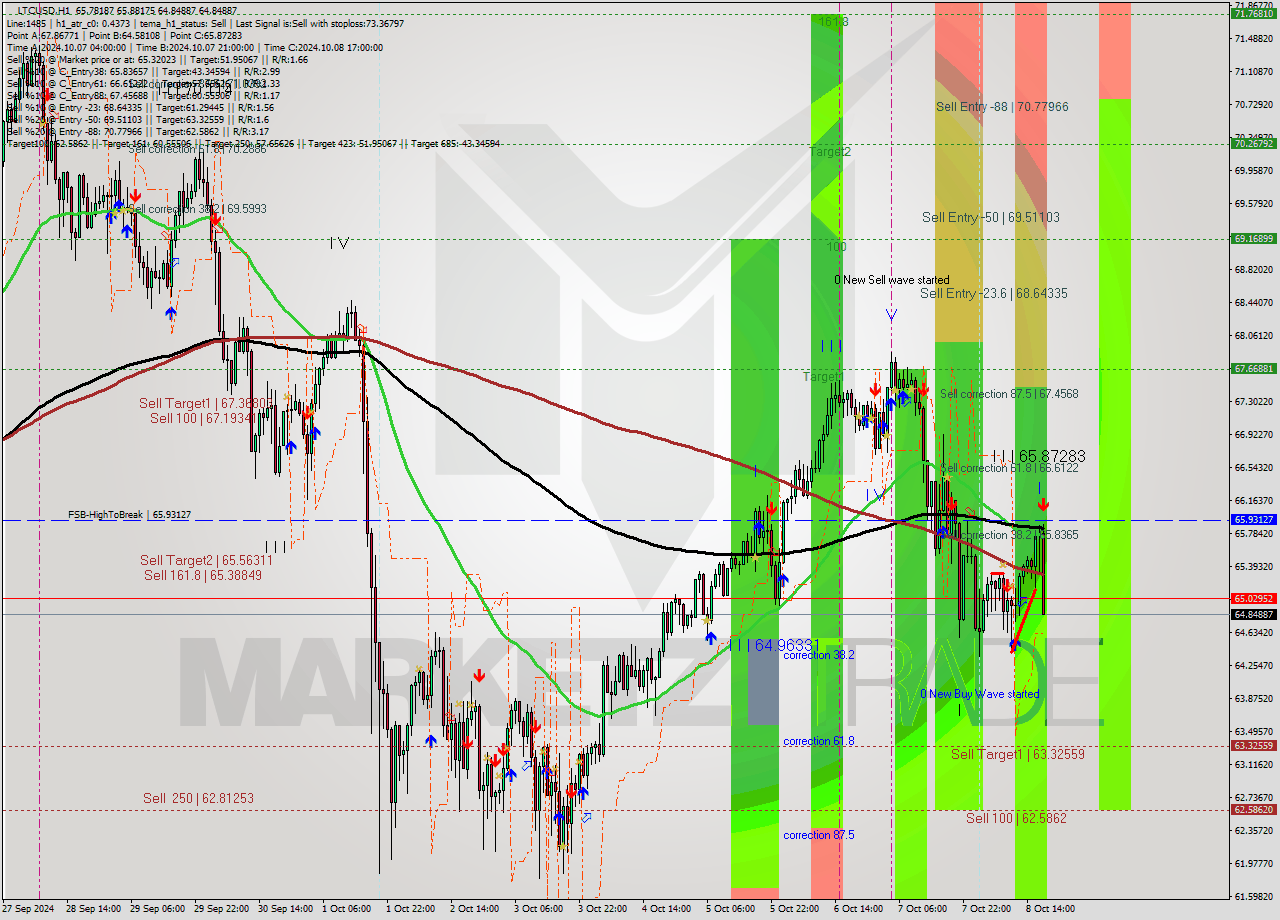Click the red 62.58620 price axis marker
The height and width of the screenshot is (920, 1280).
click(x=1254, y=810)
